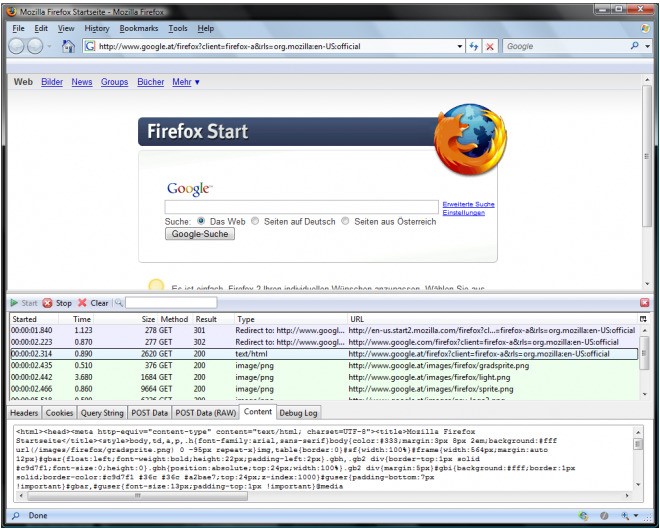Image resolution: width=660 pixels, height=529 pixels.
Task: Switch to the Query String tab
Action: 102,413
